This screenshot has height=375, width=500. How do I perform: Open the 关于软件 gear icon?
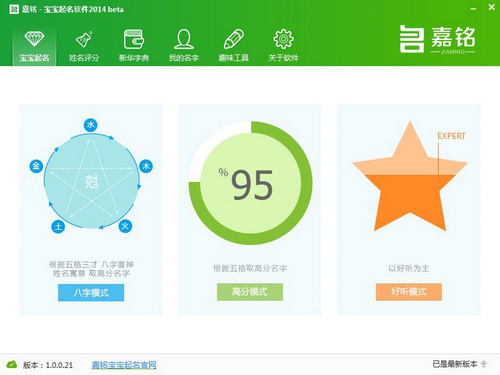coord(283,39)
